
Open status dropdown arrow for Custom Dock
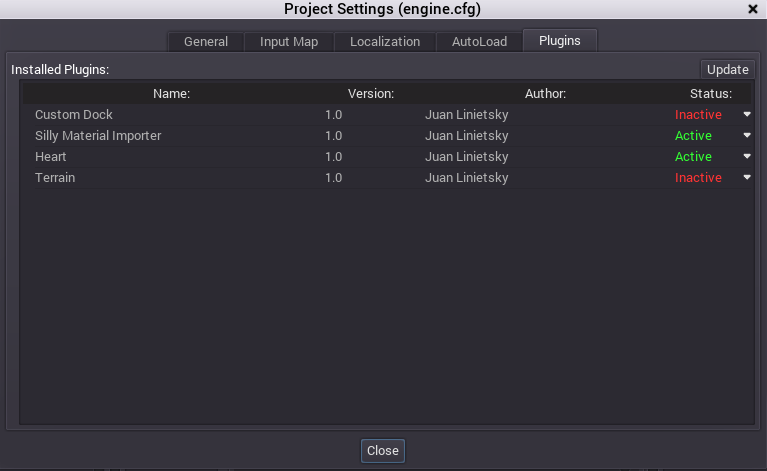click(x=746, y=114)
